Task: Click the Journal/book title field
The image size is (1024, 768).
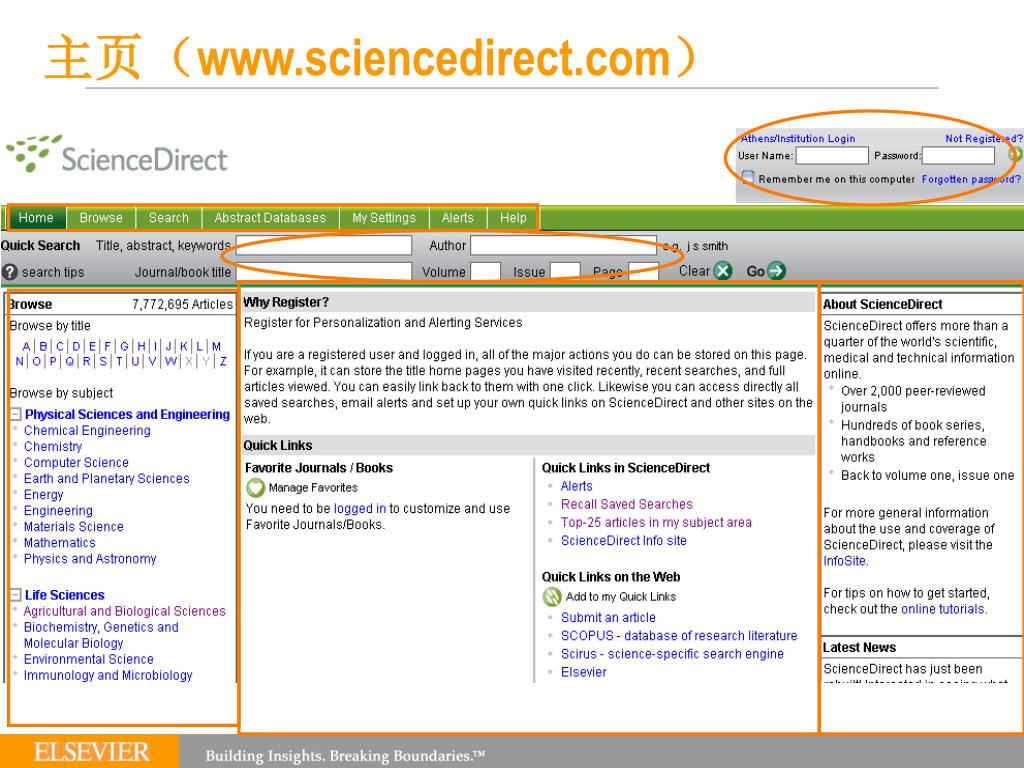Action: [x=324, y=272]
